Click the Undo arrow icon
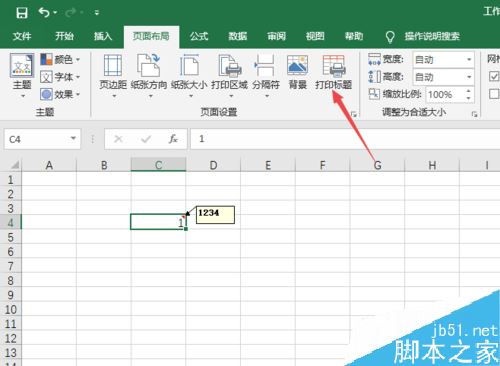This screenshot has height=366, width=500. click(x=44, y=13)
